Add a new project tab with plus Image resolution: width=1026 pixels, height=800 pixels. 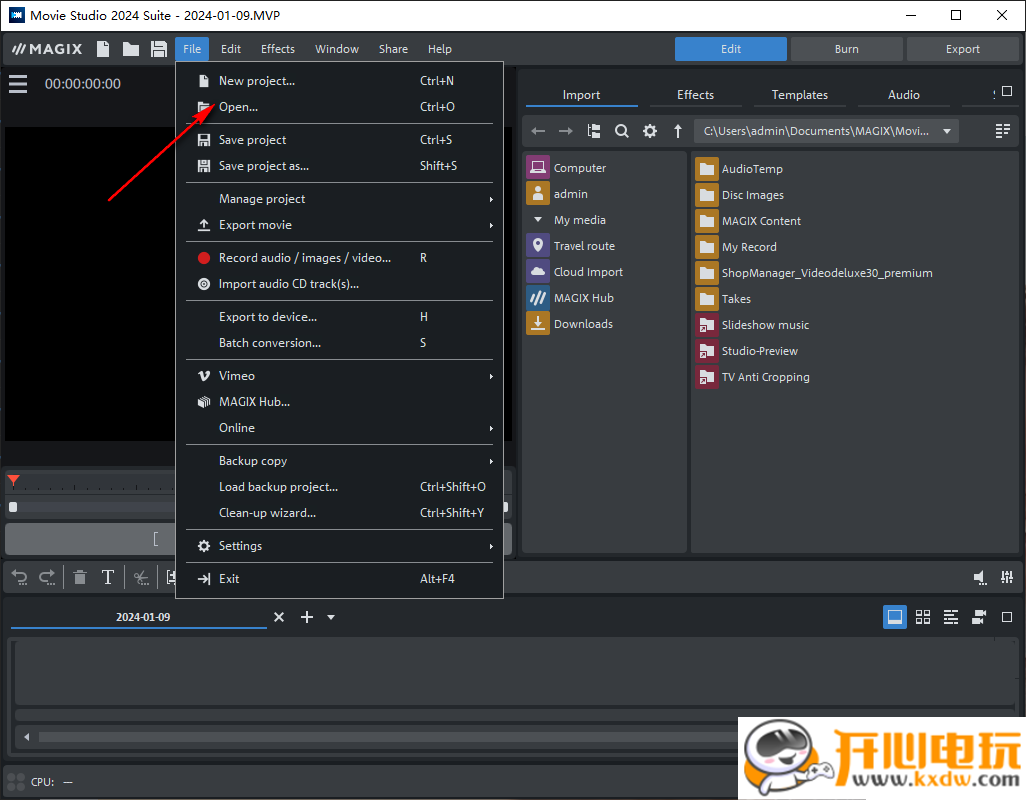(x=307, y=617)
